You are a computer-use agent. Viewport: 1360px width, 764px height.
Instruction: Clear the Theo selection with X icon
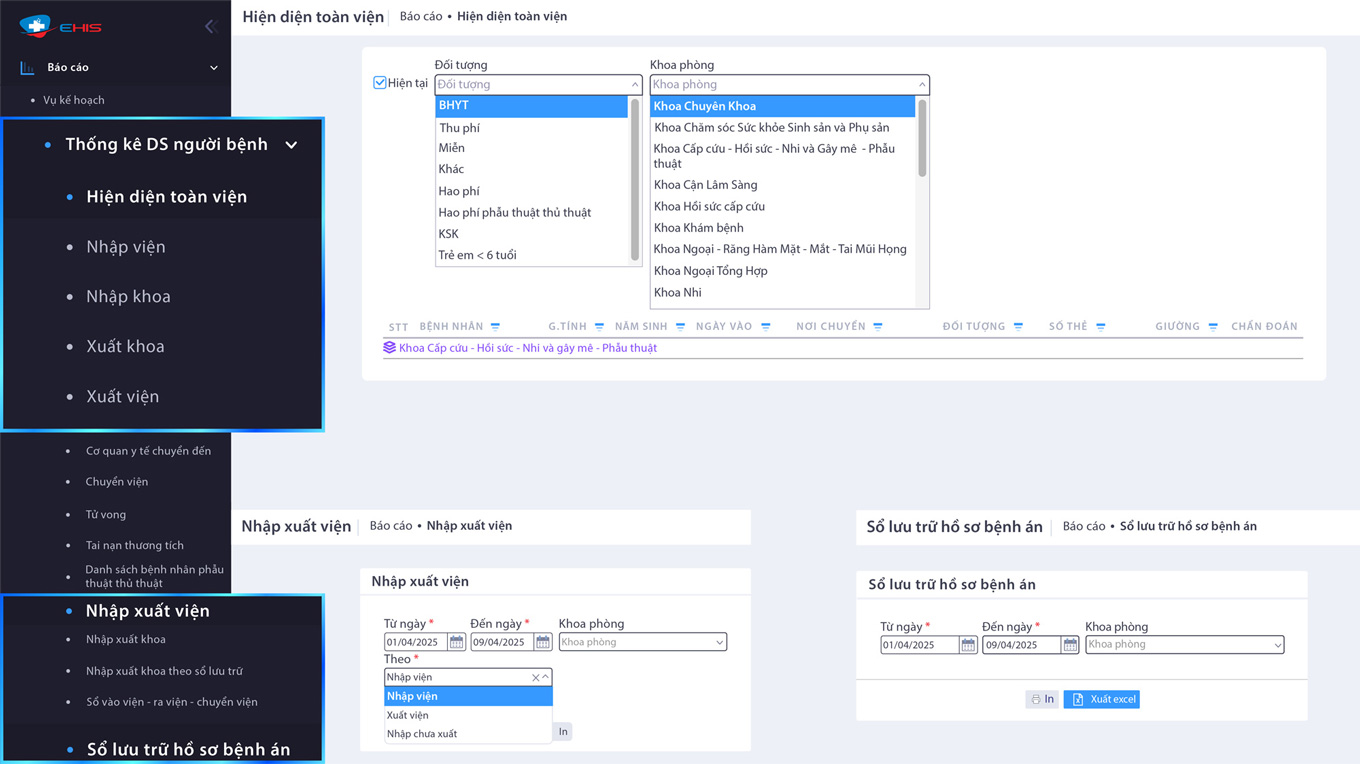pyautogui.click(x=535, y=678)
